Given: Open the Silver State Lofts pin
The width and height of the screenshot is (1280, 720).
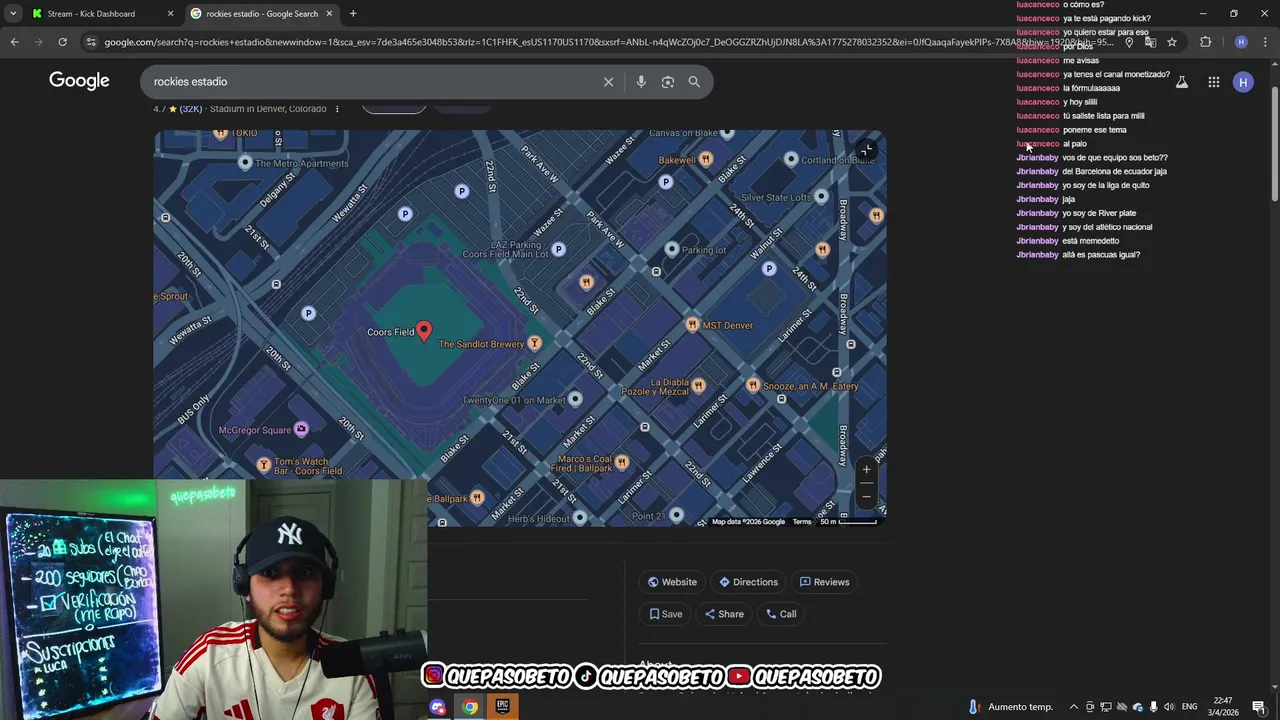Looking at the screenshot, I should pos(821,197).
